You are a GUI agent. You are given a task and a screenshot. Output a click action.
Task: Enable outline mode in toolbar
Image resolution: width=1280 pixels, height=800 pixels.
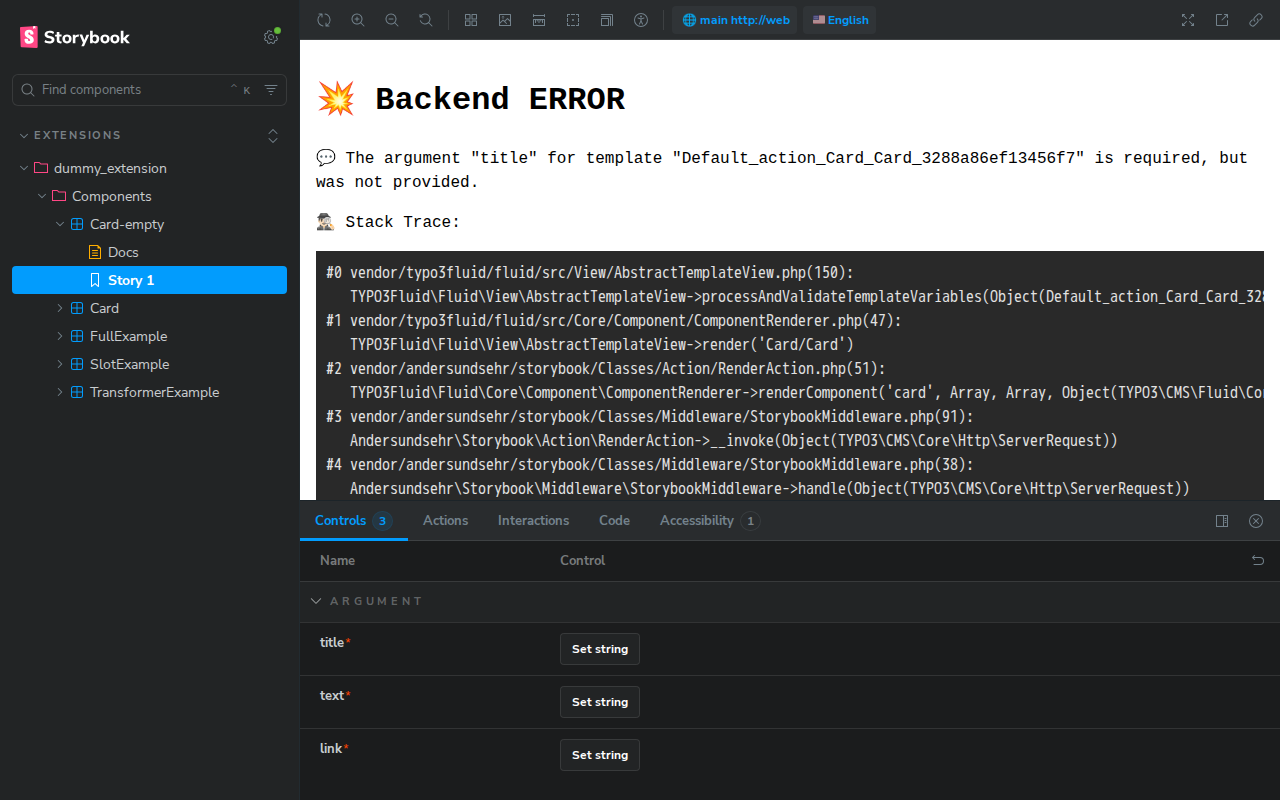click(573, 20)
